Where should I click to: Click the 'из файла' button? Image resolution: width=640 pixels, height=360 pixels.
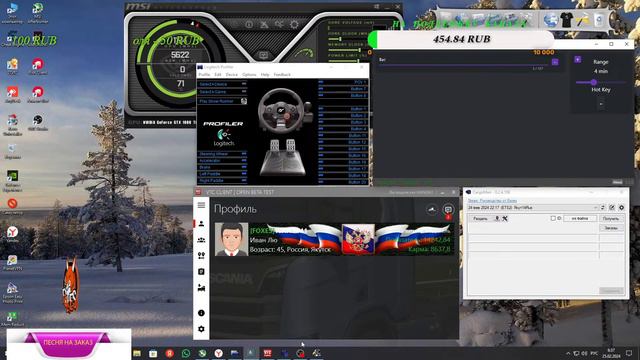click(x=580, y=219)
